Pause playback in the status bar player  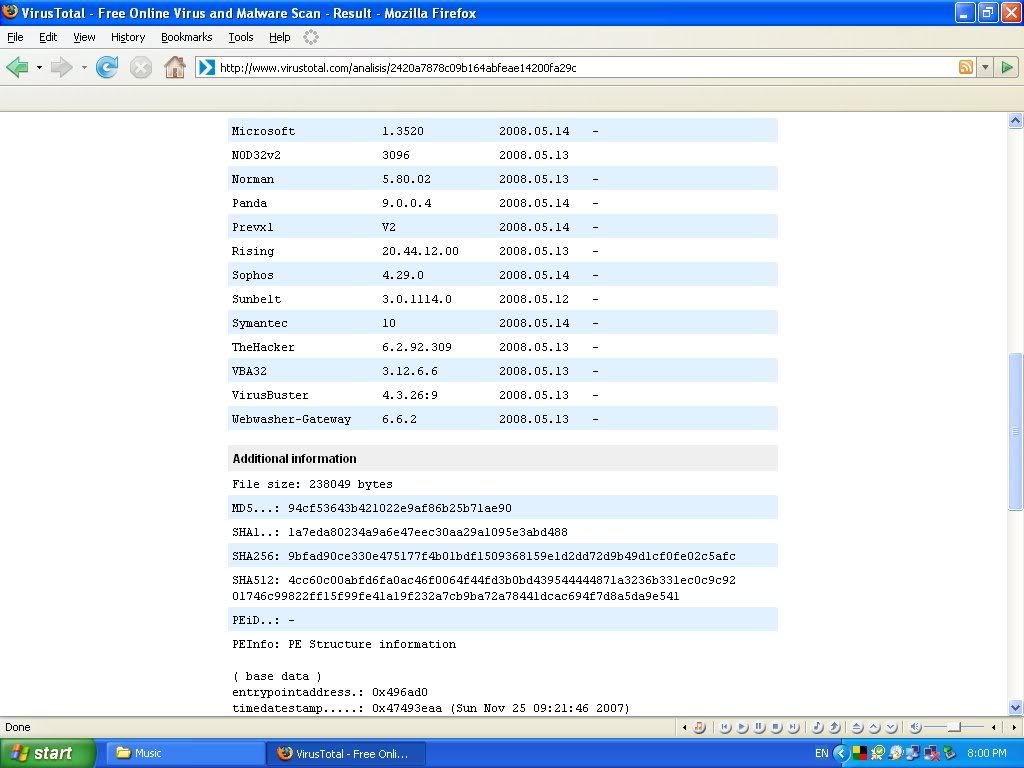tap(759, 727)
